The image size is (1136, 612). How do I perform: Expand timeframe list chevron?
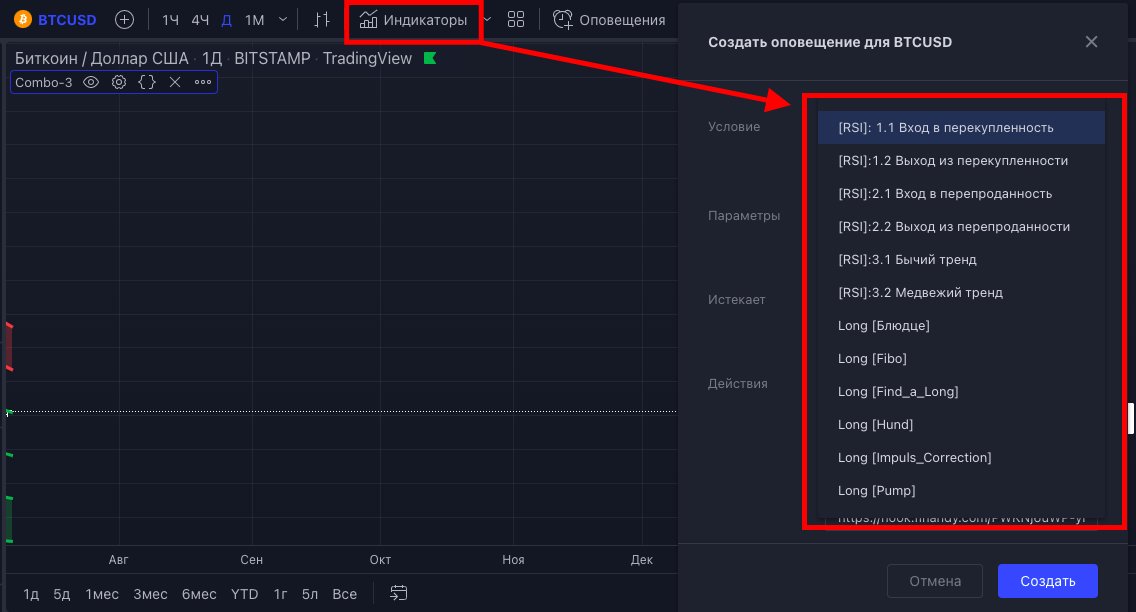283,20
